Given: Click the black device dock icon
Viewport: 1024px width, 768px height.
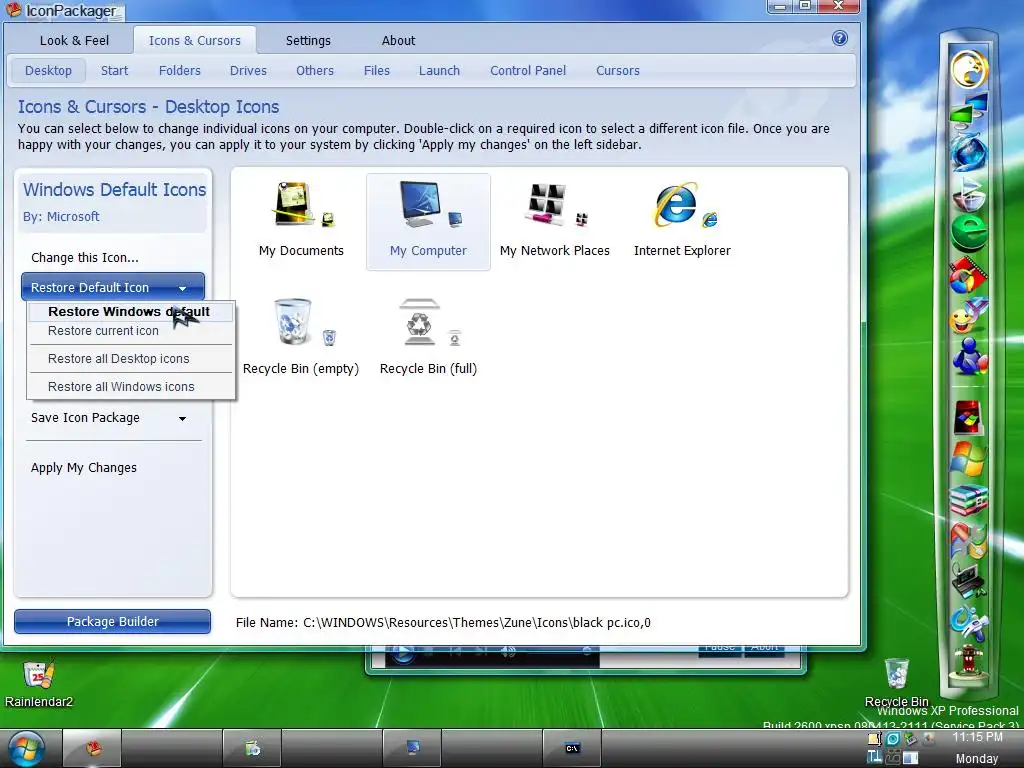Looking at the screenshot, I should [x=968, y=580].
